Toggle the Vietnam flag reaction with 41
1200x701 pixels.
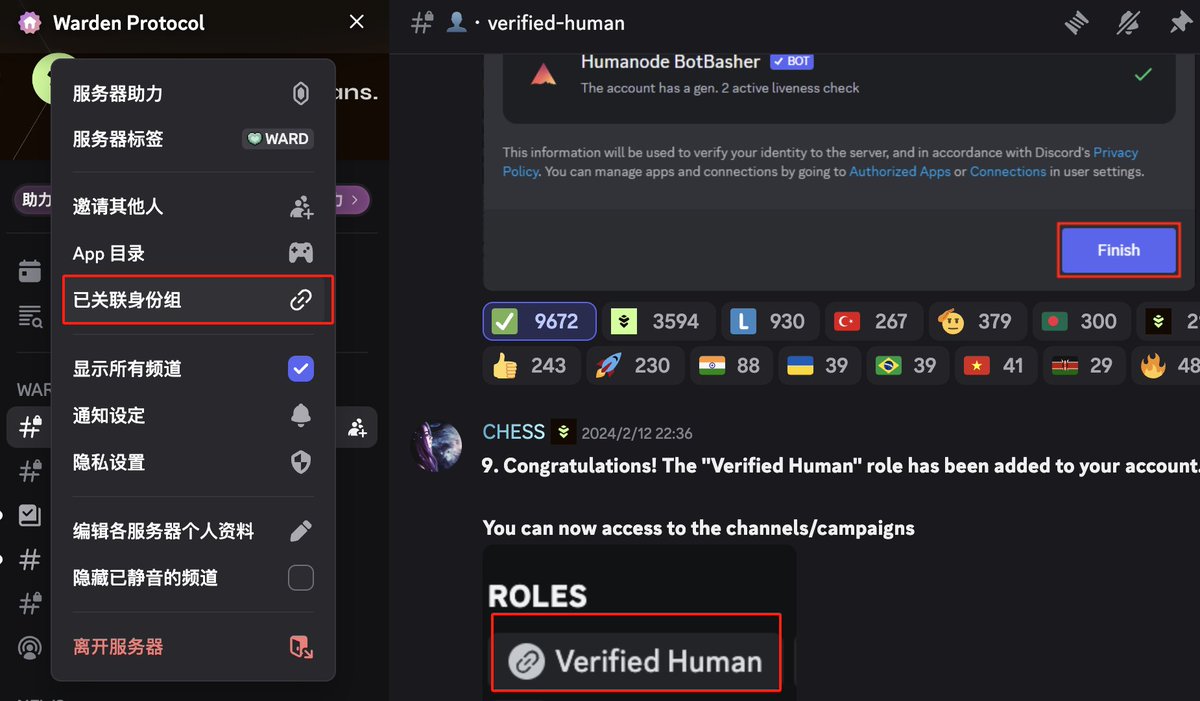click(x=995, y=365)
